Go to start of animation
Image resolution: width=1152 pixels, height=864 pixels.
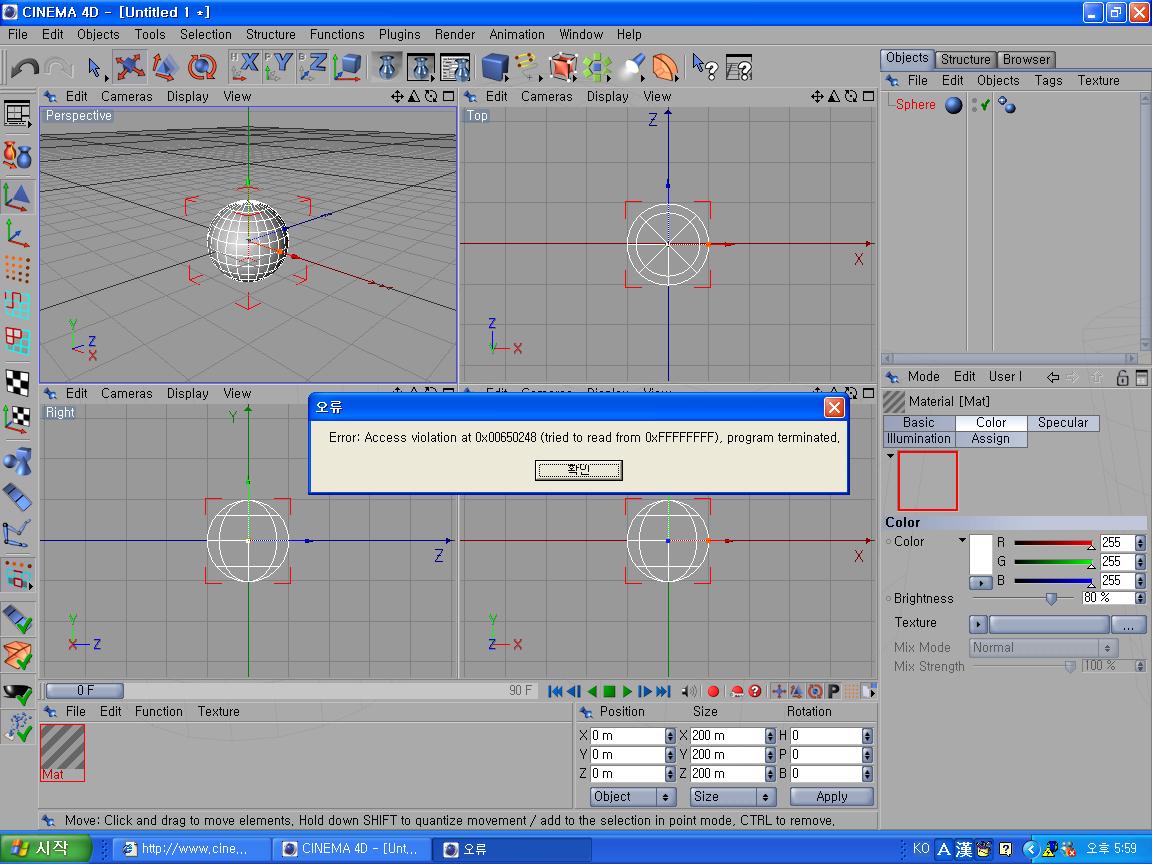tap(555, 691)
